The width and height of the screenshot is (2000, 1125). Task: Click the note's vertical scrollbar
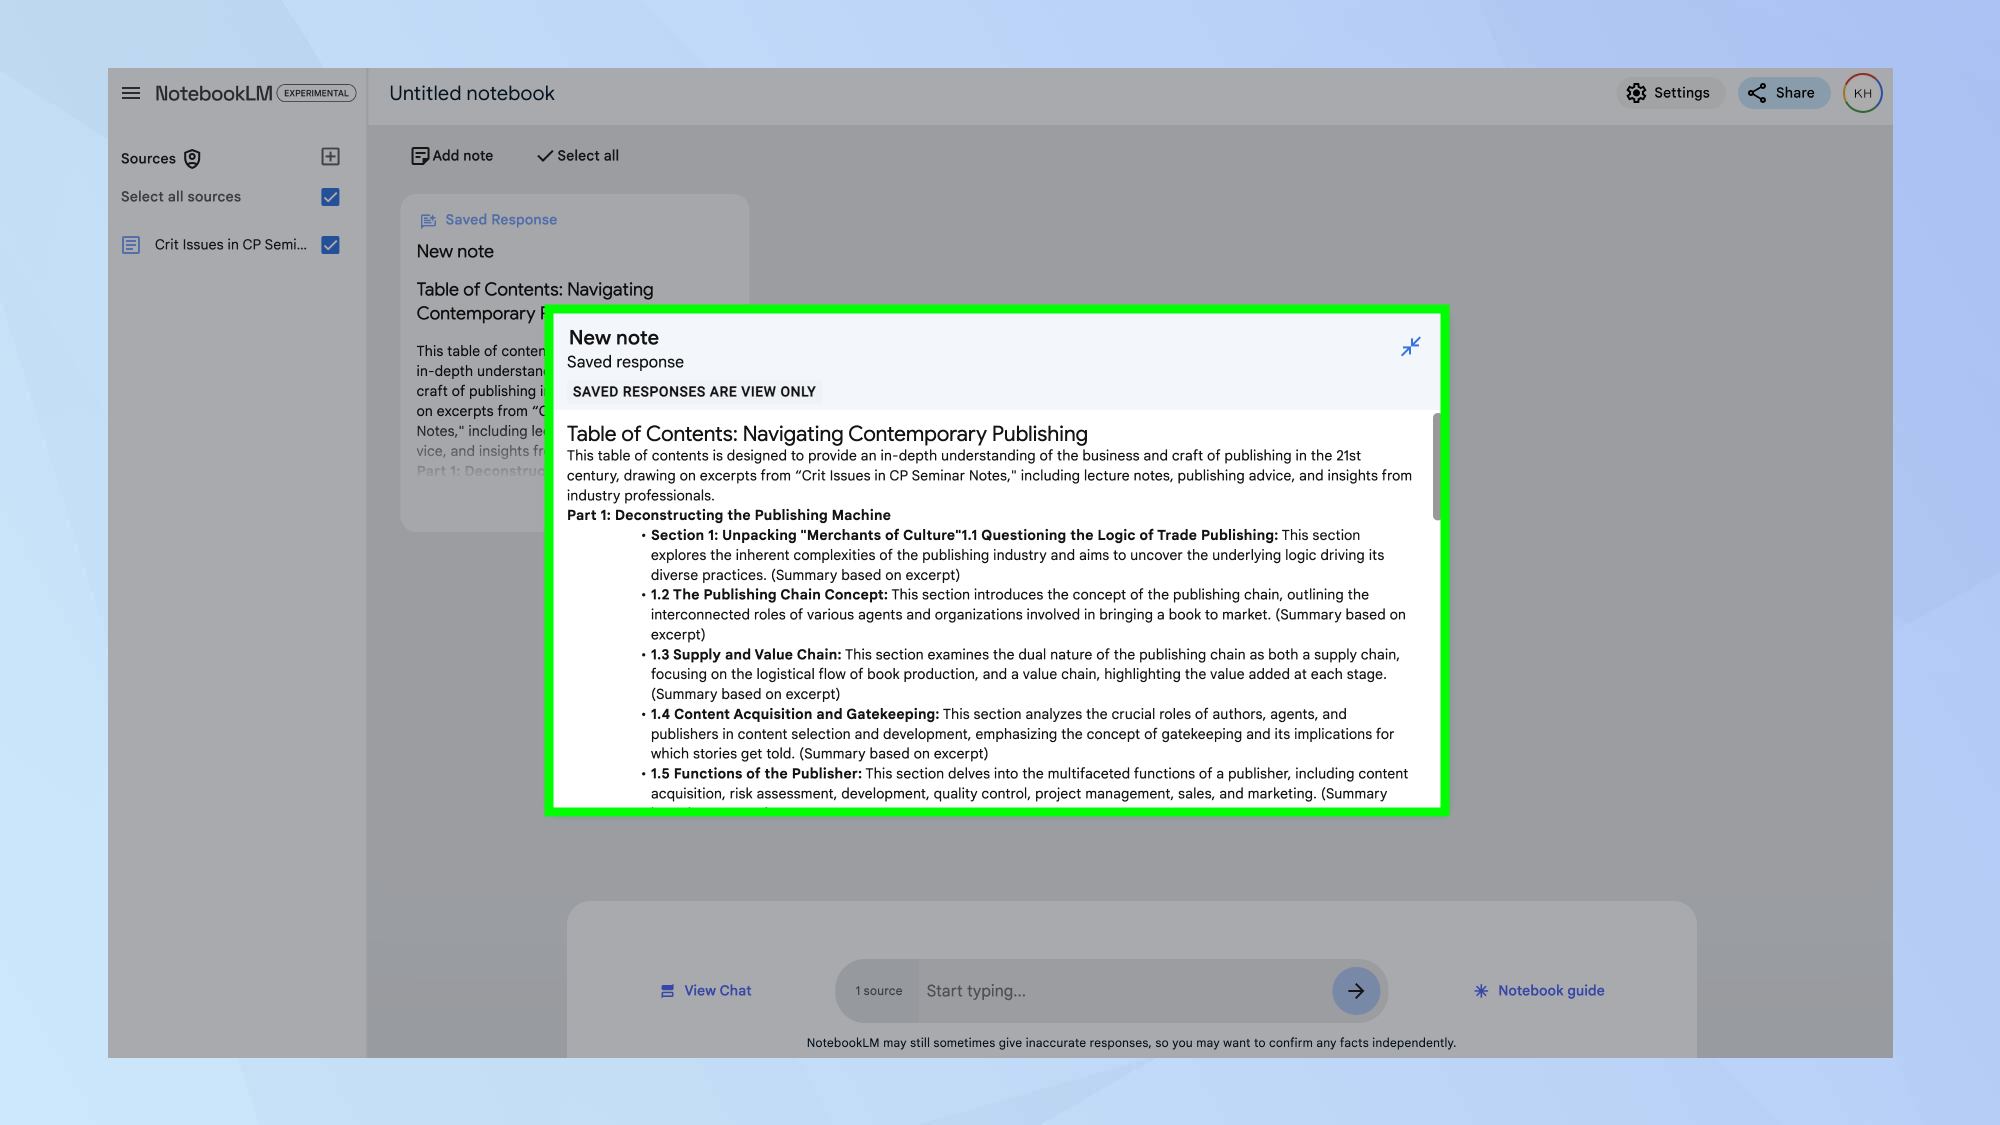1436,467
